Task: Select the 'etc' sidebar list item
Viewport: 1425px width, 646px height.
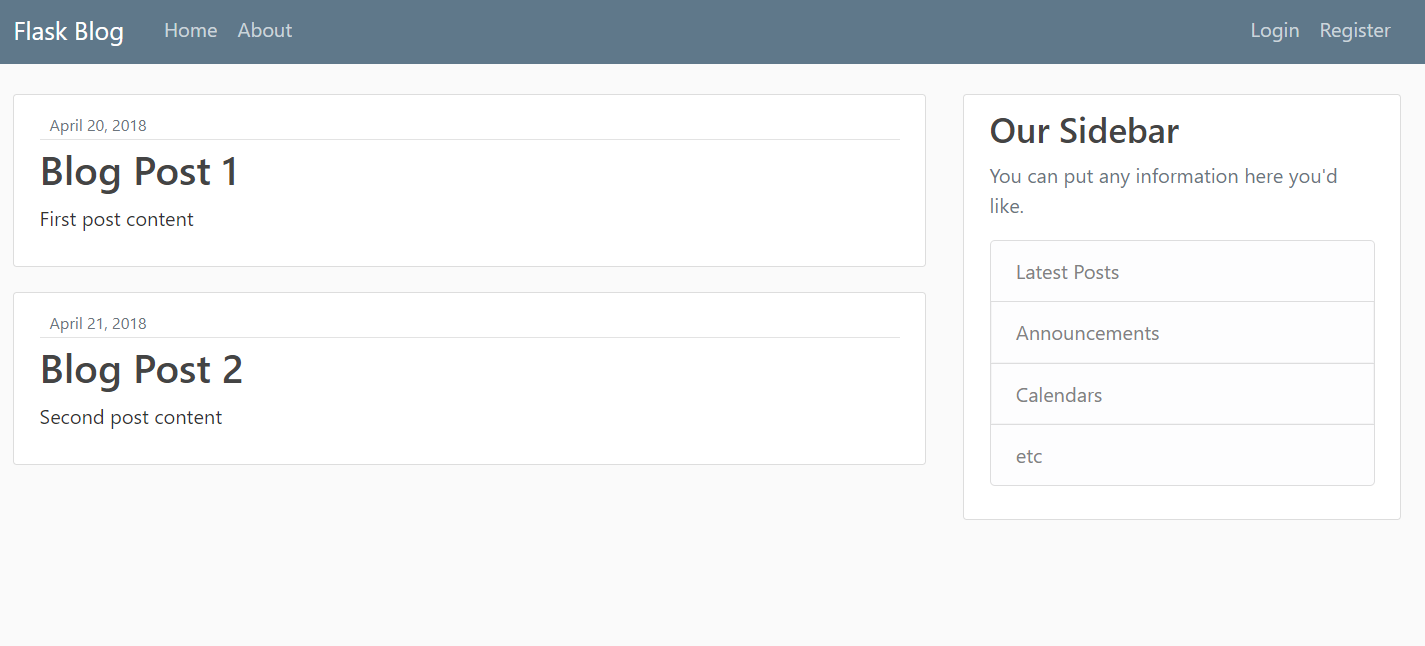Action: (x=1029, y=456)
